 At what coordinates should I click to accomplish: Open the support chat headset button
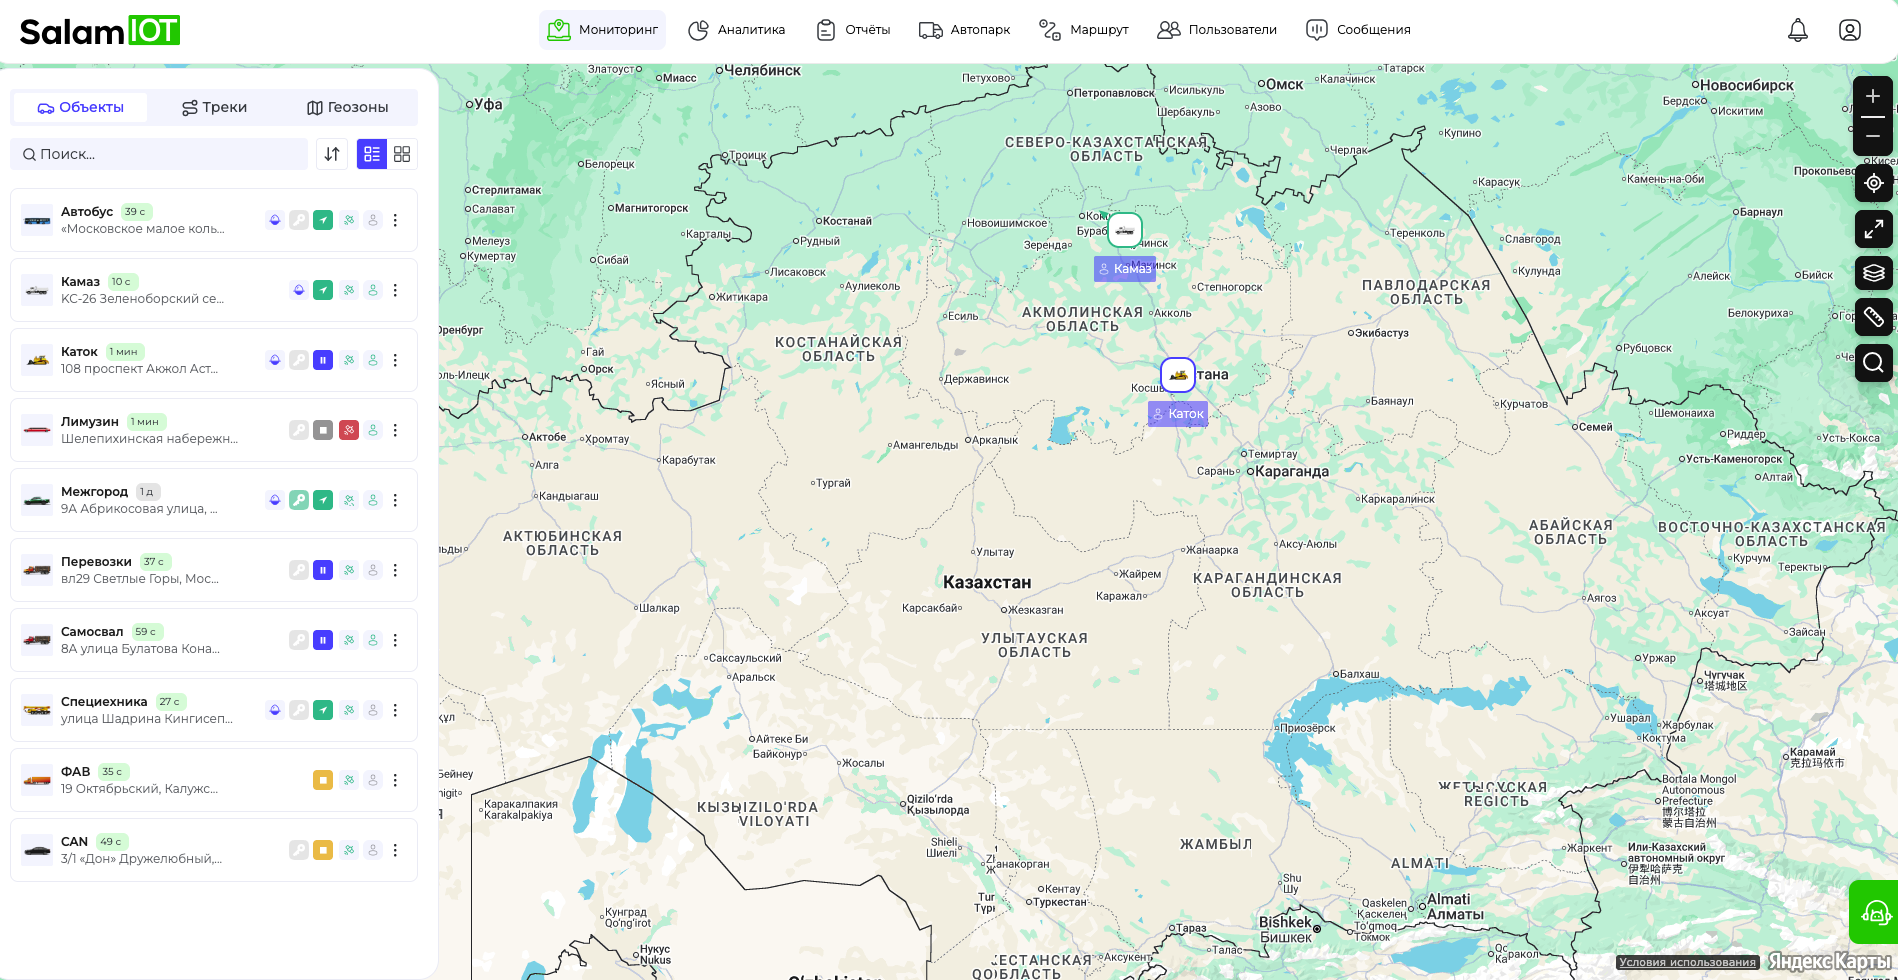(x=1873, y=912)
